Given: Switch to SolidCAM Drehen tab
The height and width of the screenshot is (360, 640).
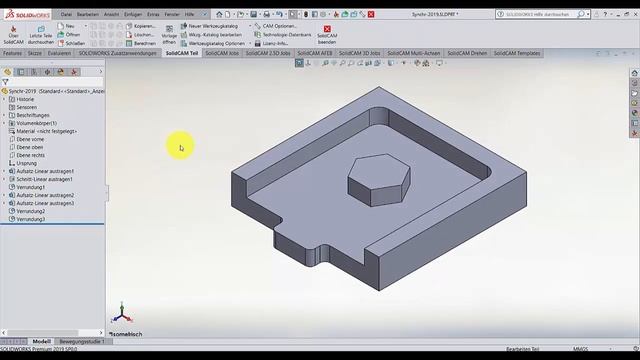Looking at the screenshot, I should point(467,53).
